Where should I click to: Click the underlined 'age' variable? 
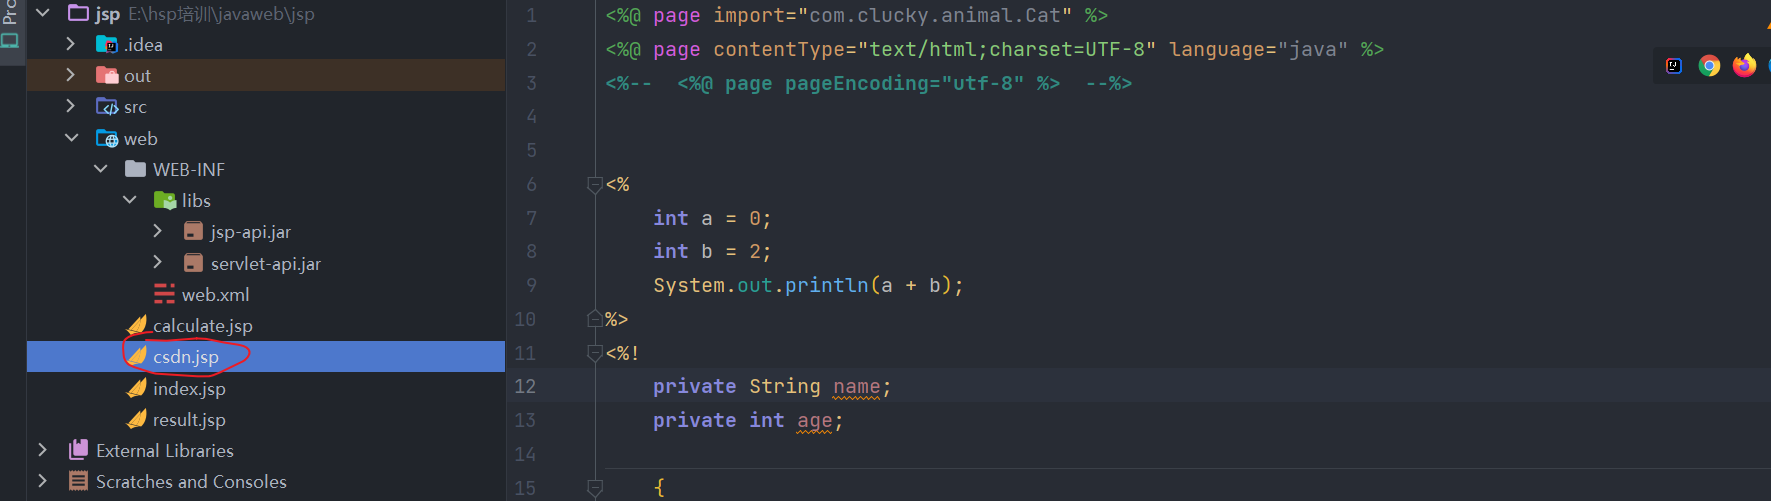click(814, 421)
